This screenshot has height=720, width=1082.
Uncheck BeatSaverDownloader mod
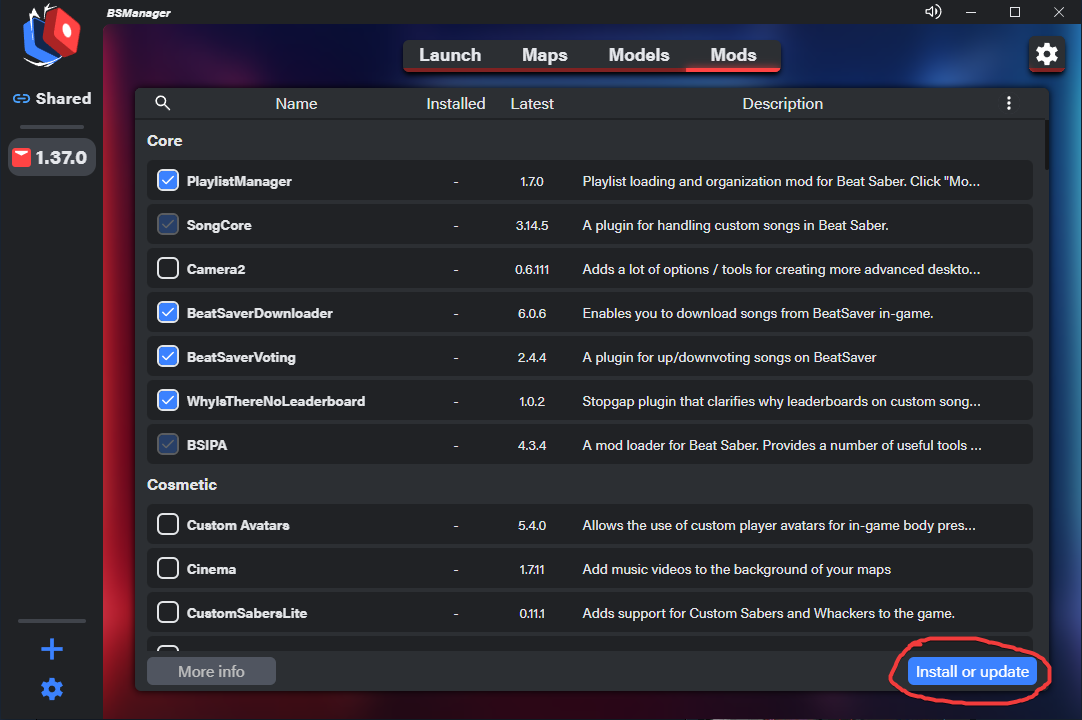pos(168,312)
